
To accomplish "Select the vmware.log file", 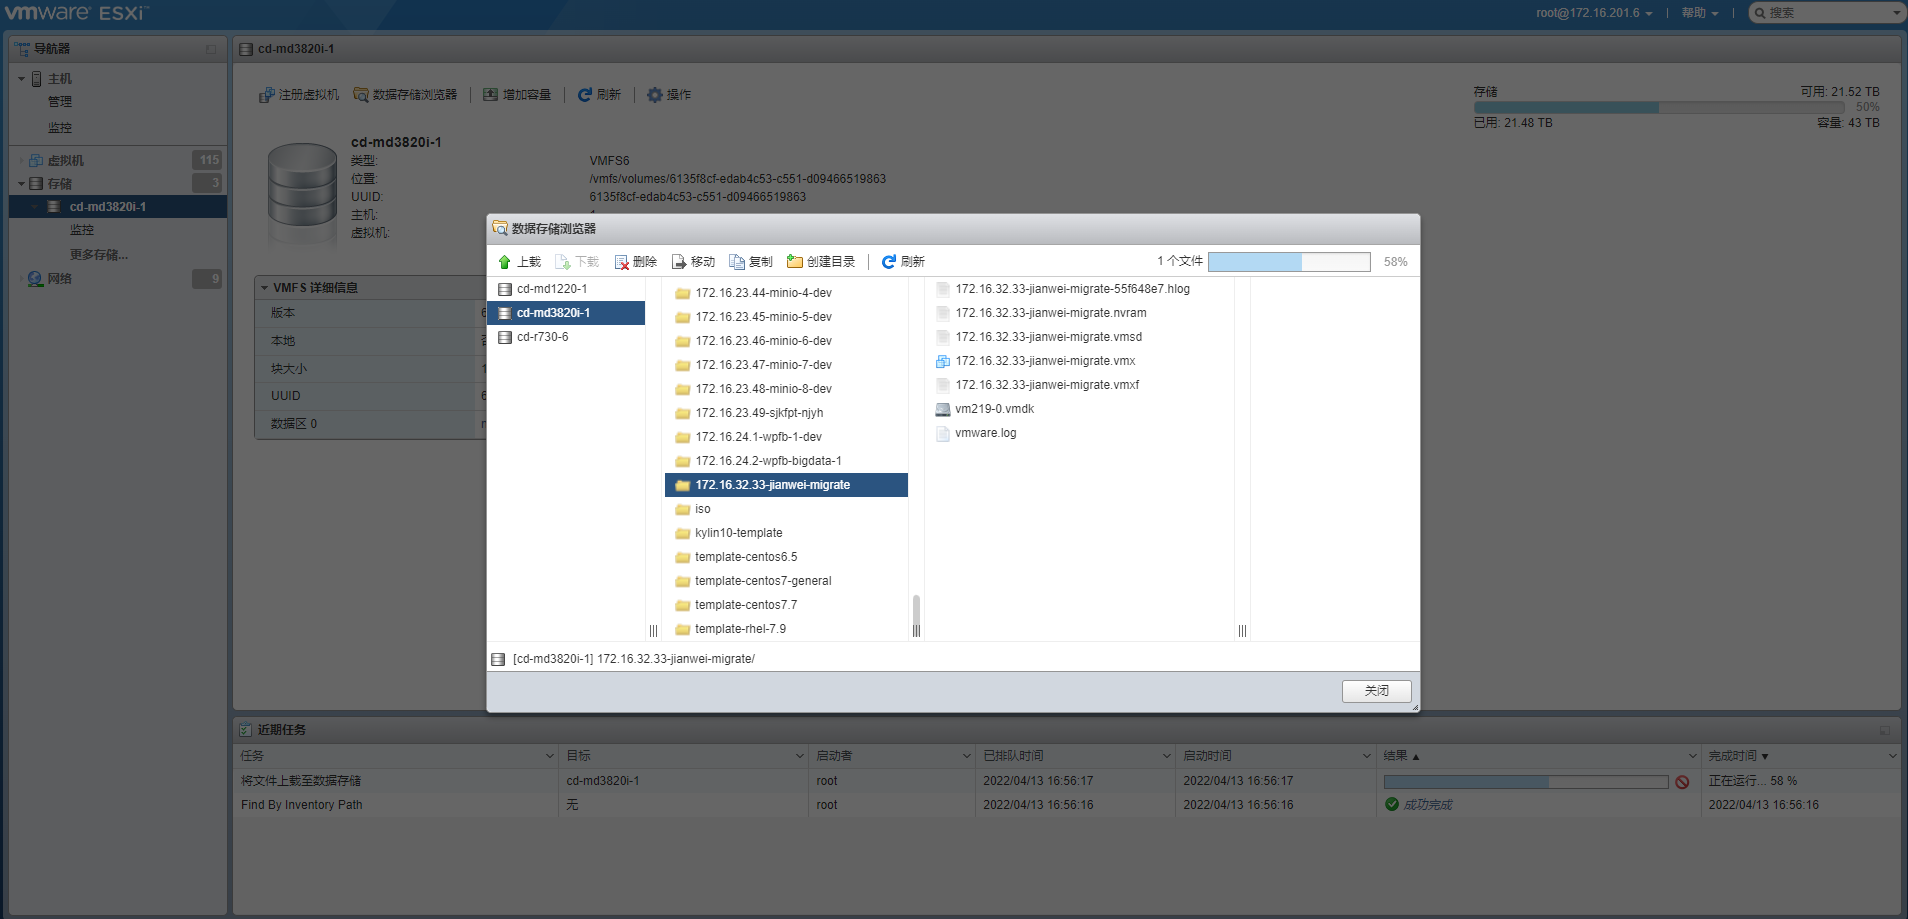I will [1080, 433].
